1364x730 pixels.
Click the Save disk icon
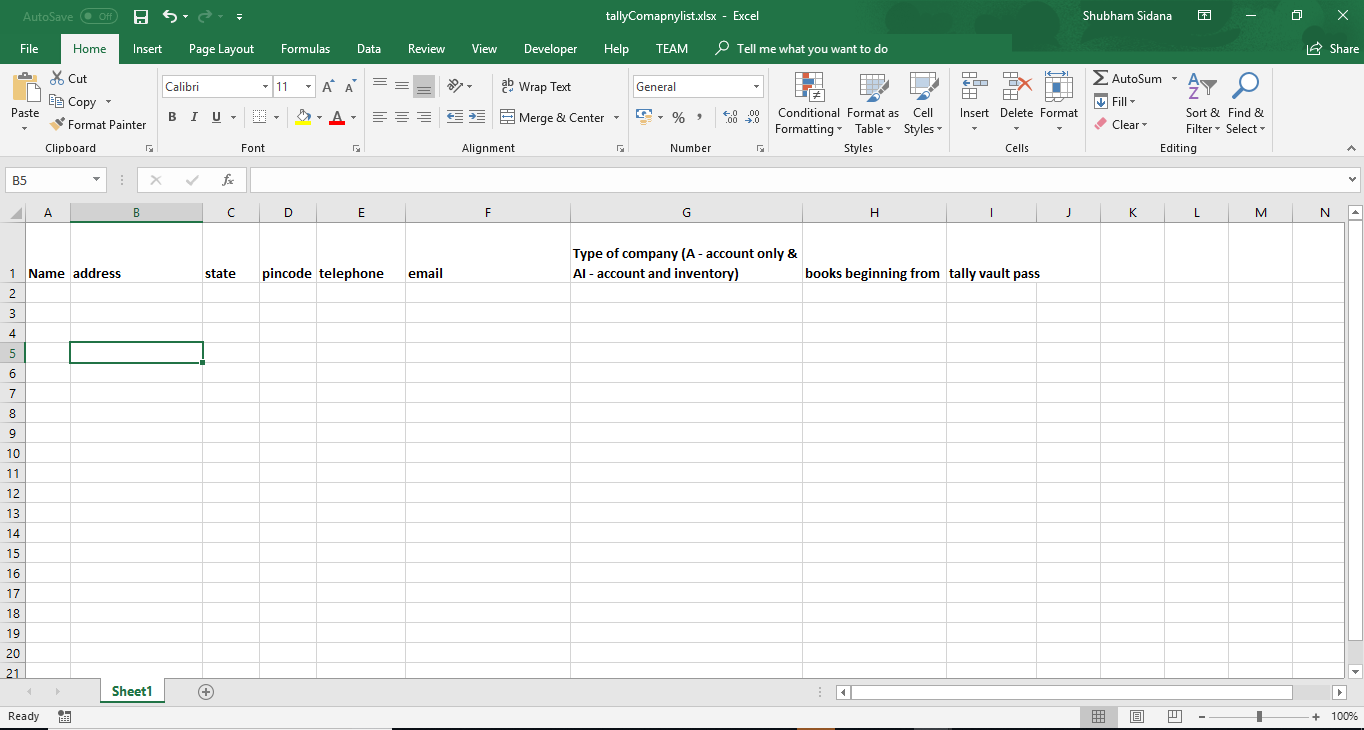(x=141, y=17)
